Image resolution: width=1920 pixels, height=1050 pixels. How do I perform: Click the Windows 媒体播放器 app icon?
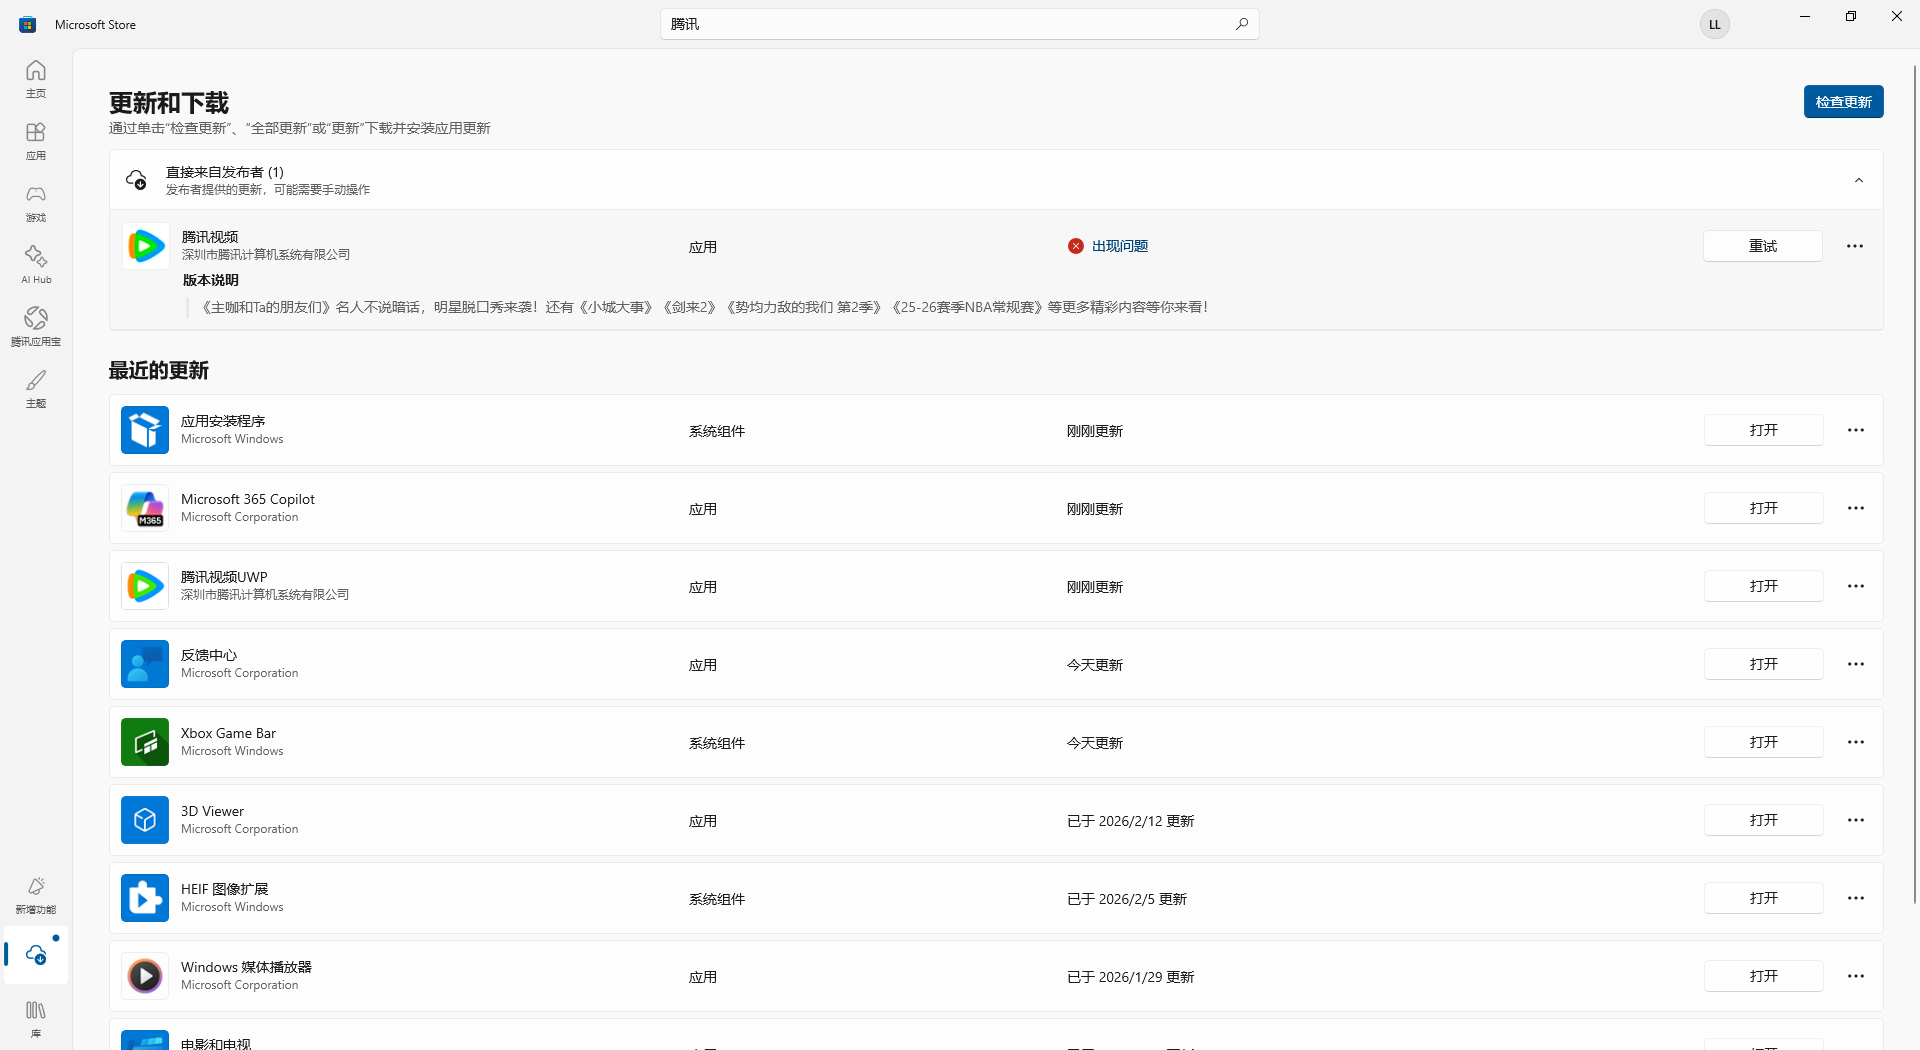145,976
